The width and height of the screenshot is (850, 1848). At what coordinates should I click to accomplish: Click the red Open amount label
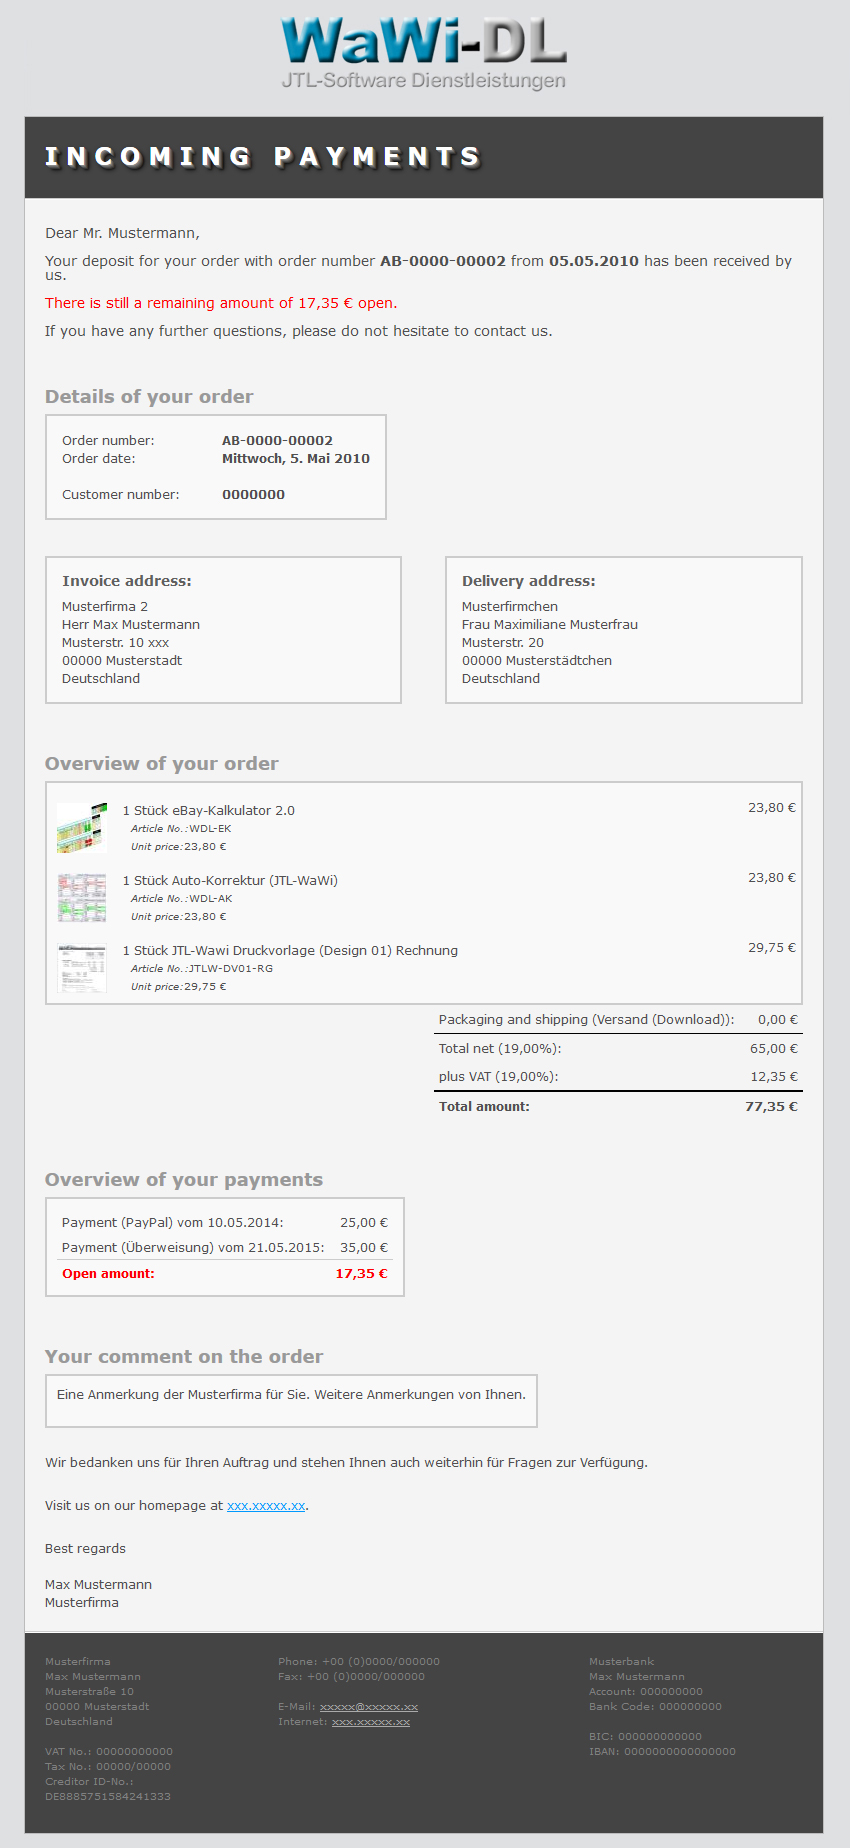108,1274
